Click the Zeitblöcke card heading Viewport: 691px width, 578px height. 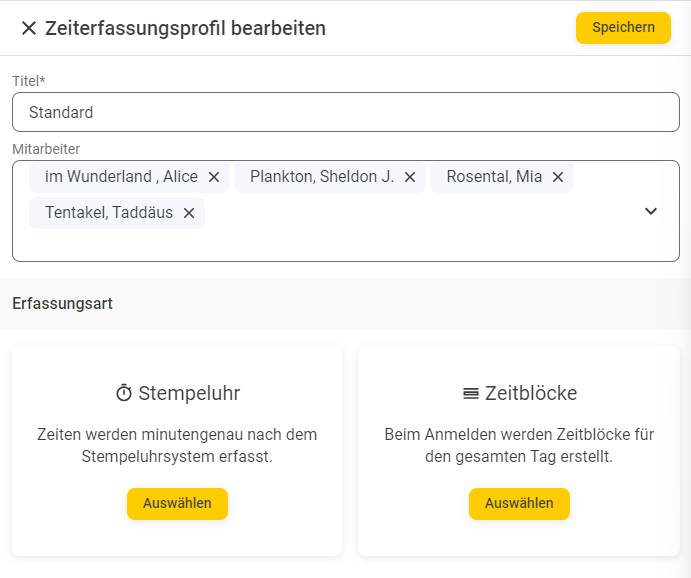[531, 393]
